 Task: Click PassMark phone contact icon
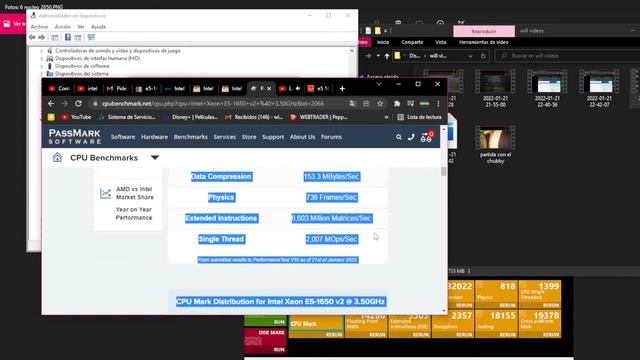411,137
